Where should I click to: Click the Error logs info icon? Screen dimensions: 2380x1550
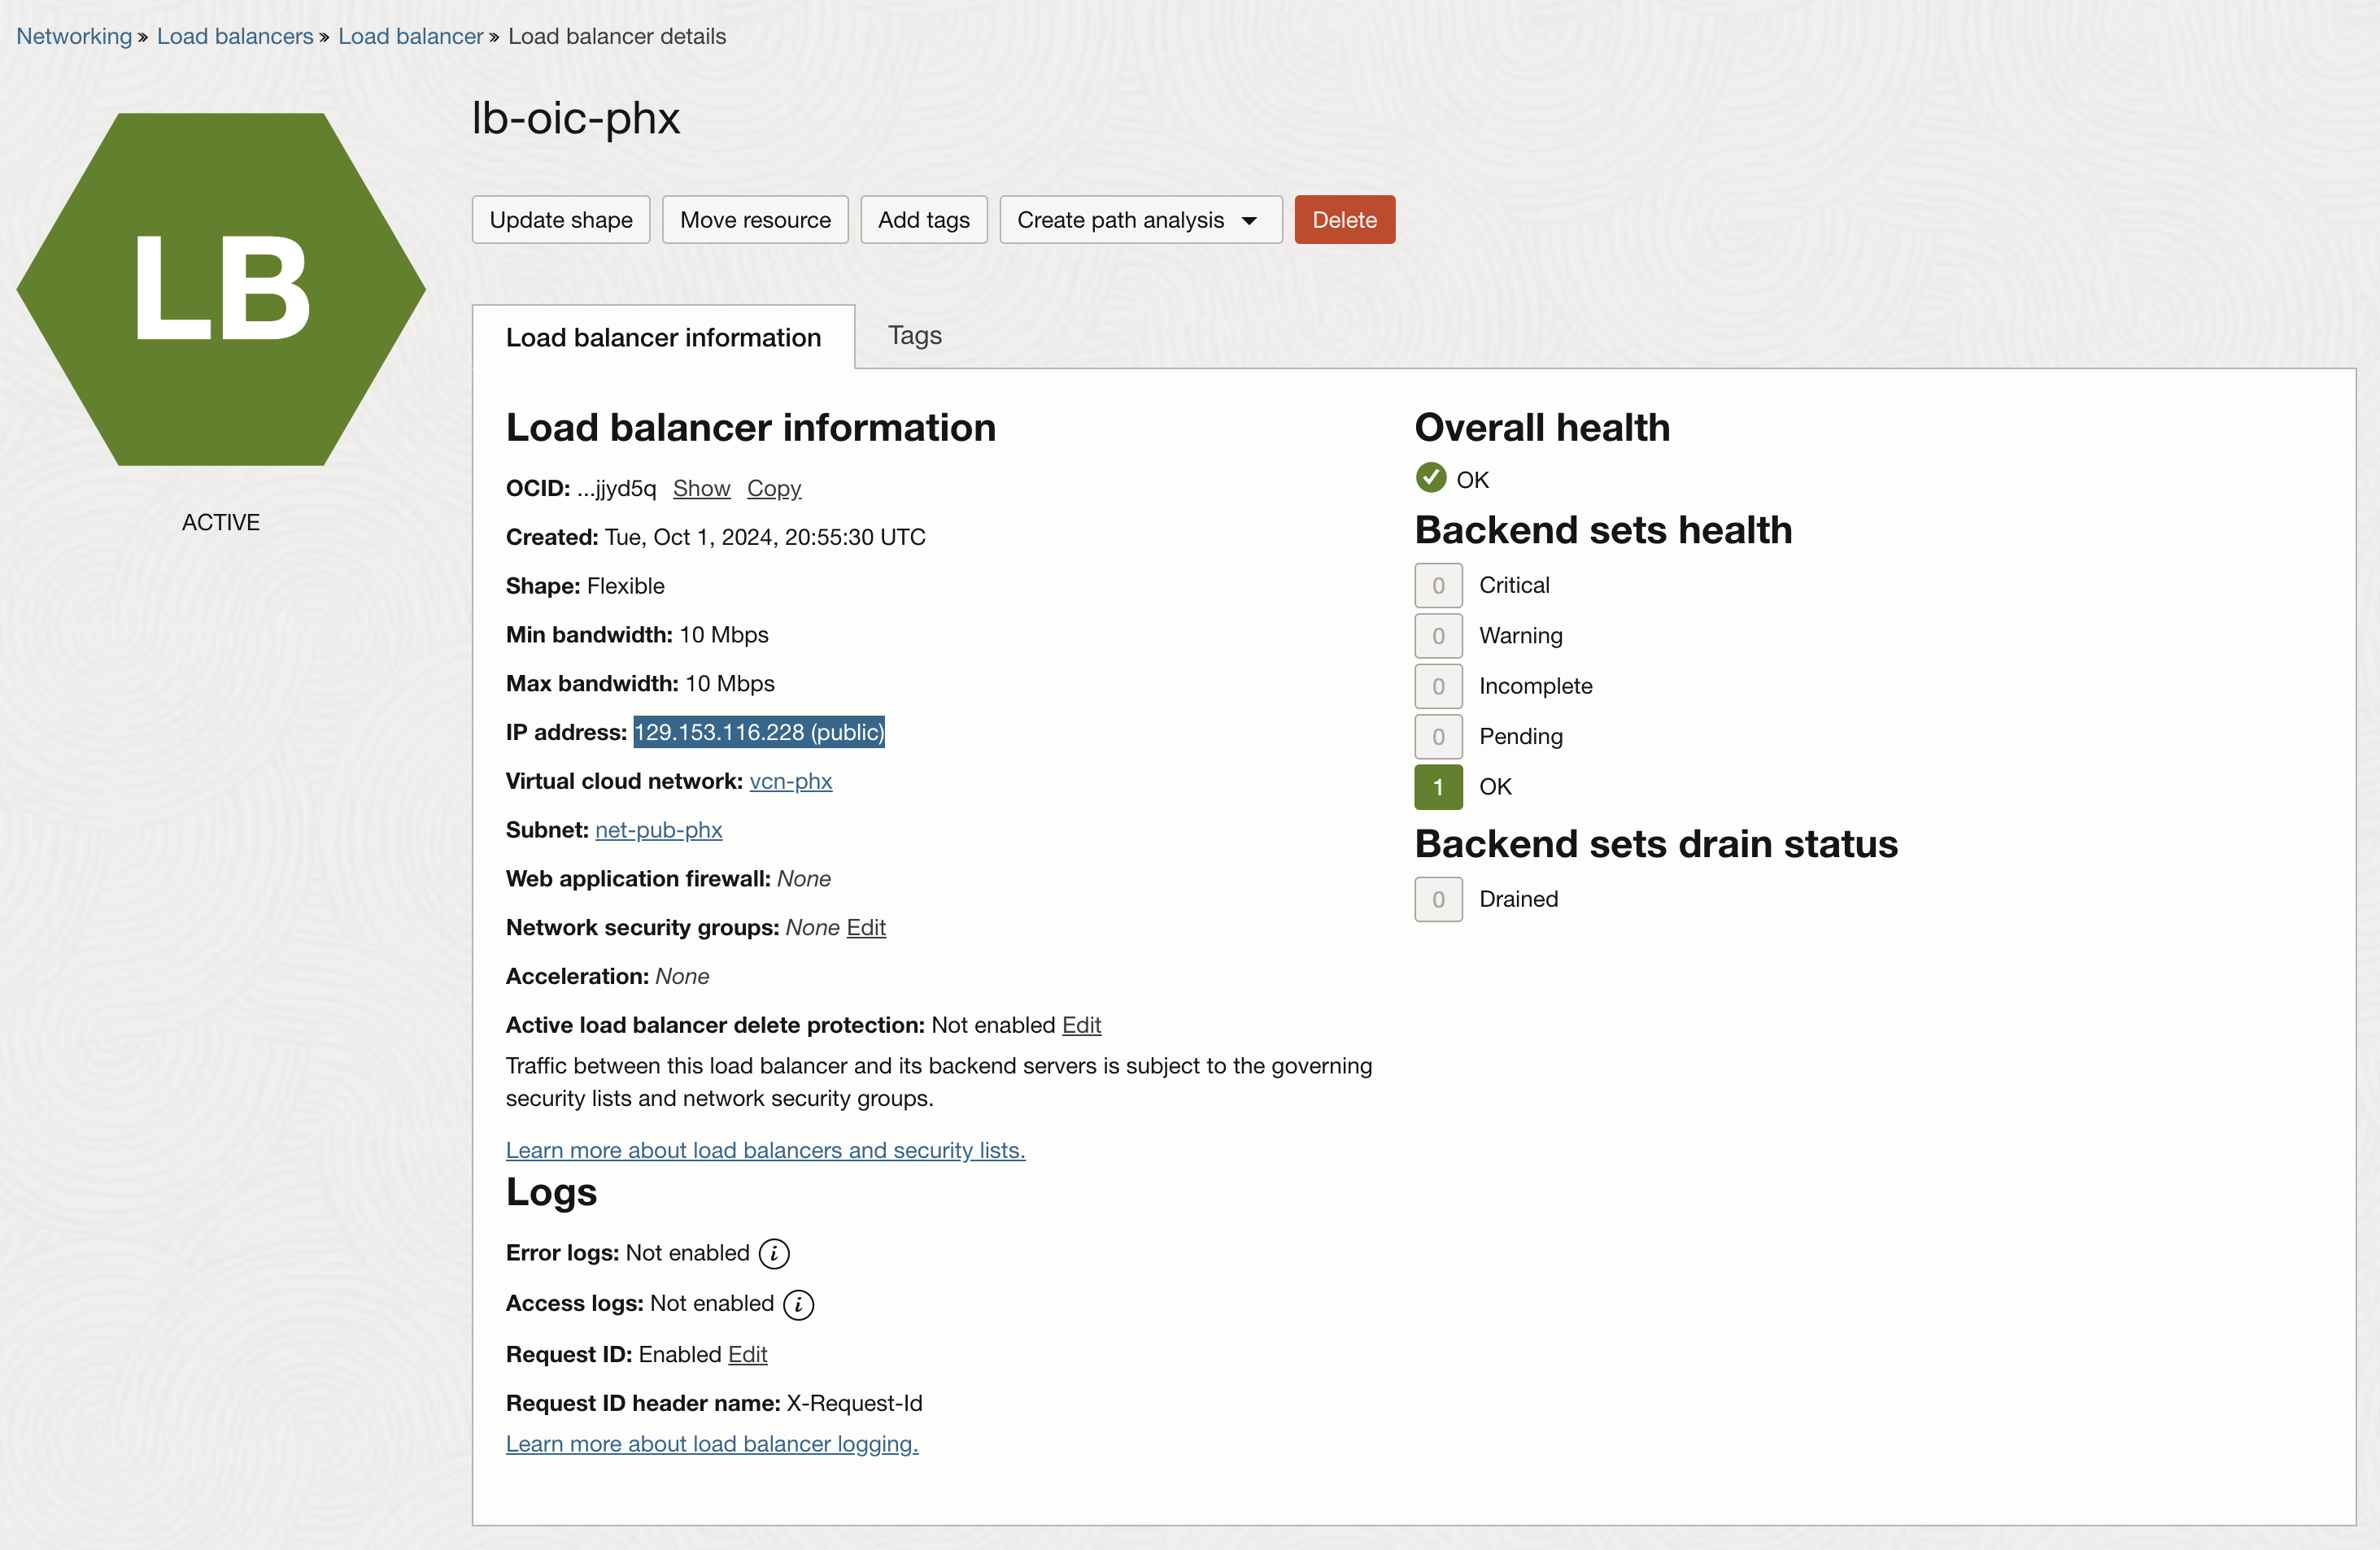point(773,1254)
